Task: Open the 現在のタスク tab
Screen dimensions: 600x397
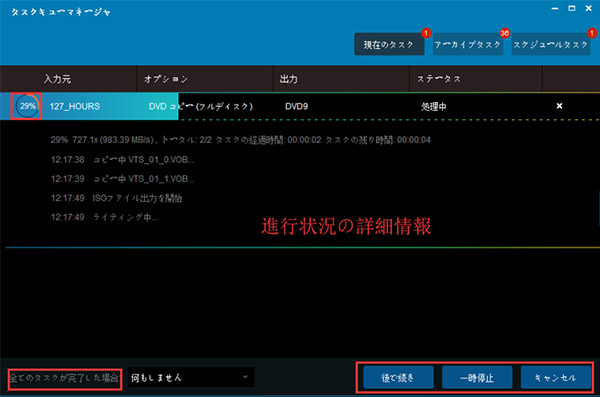Action: coord(389,44)
